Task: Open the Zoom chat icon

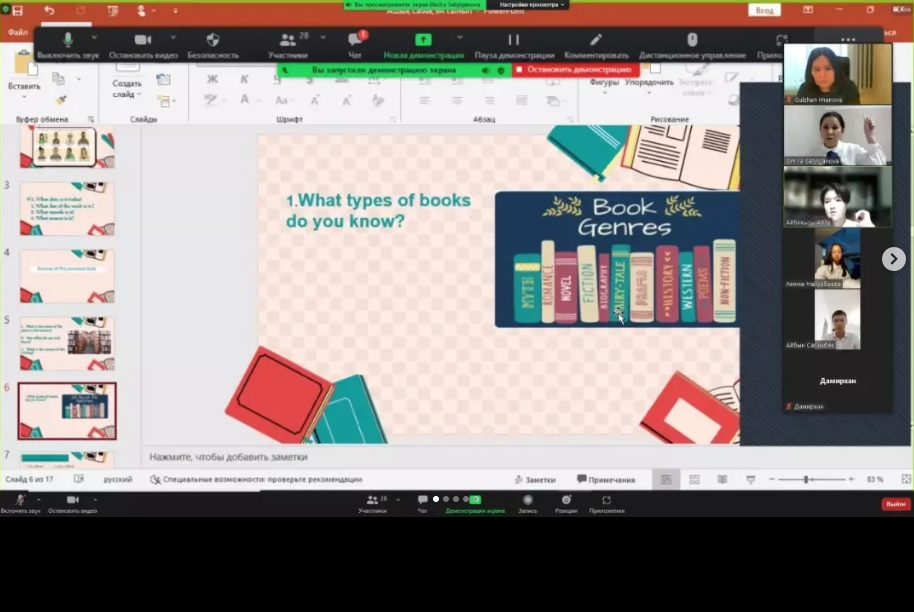Action: [355, 40]
